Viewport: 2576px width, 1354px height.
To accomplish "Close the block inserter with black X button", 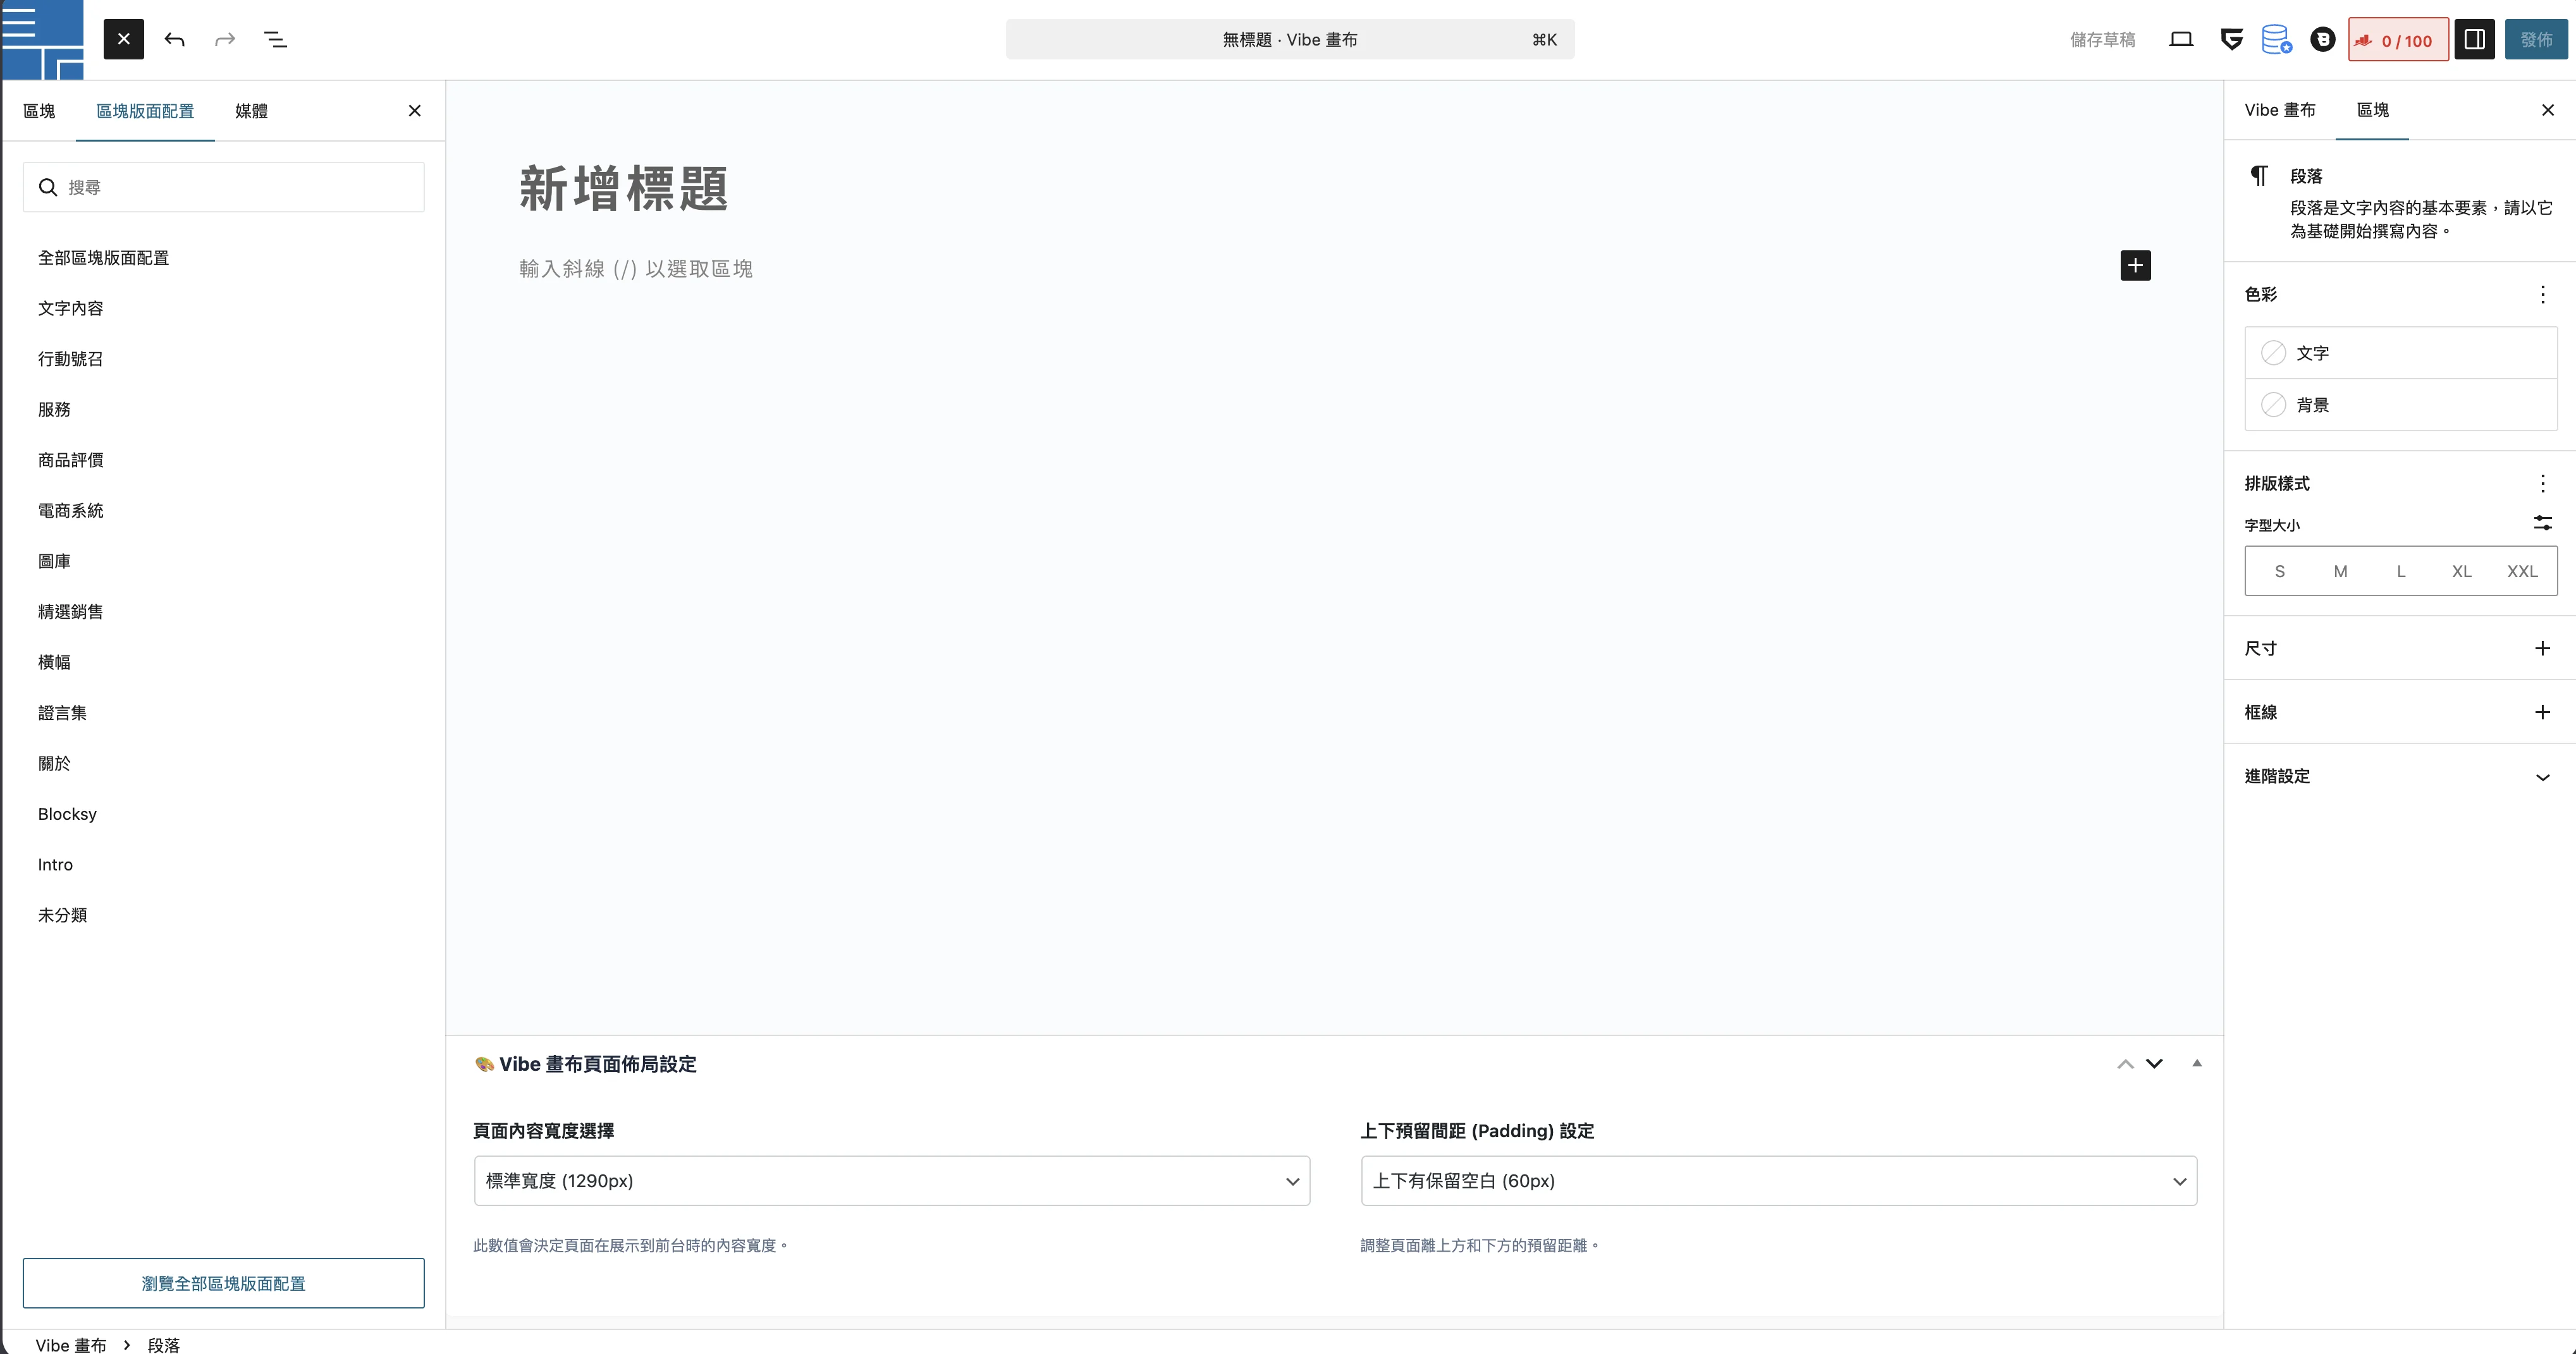I will [x=123, y=39].
